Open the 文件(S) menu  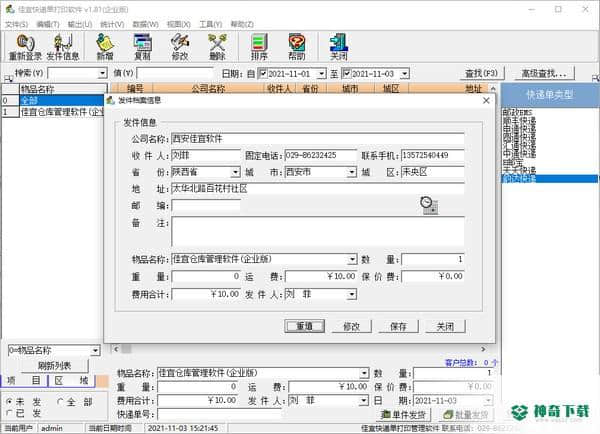16,24
